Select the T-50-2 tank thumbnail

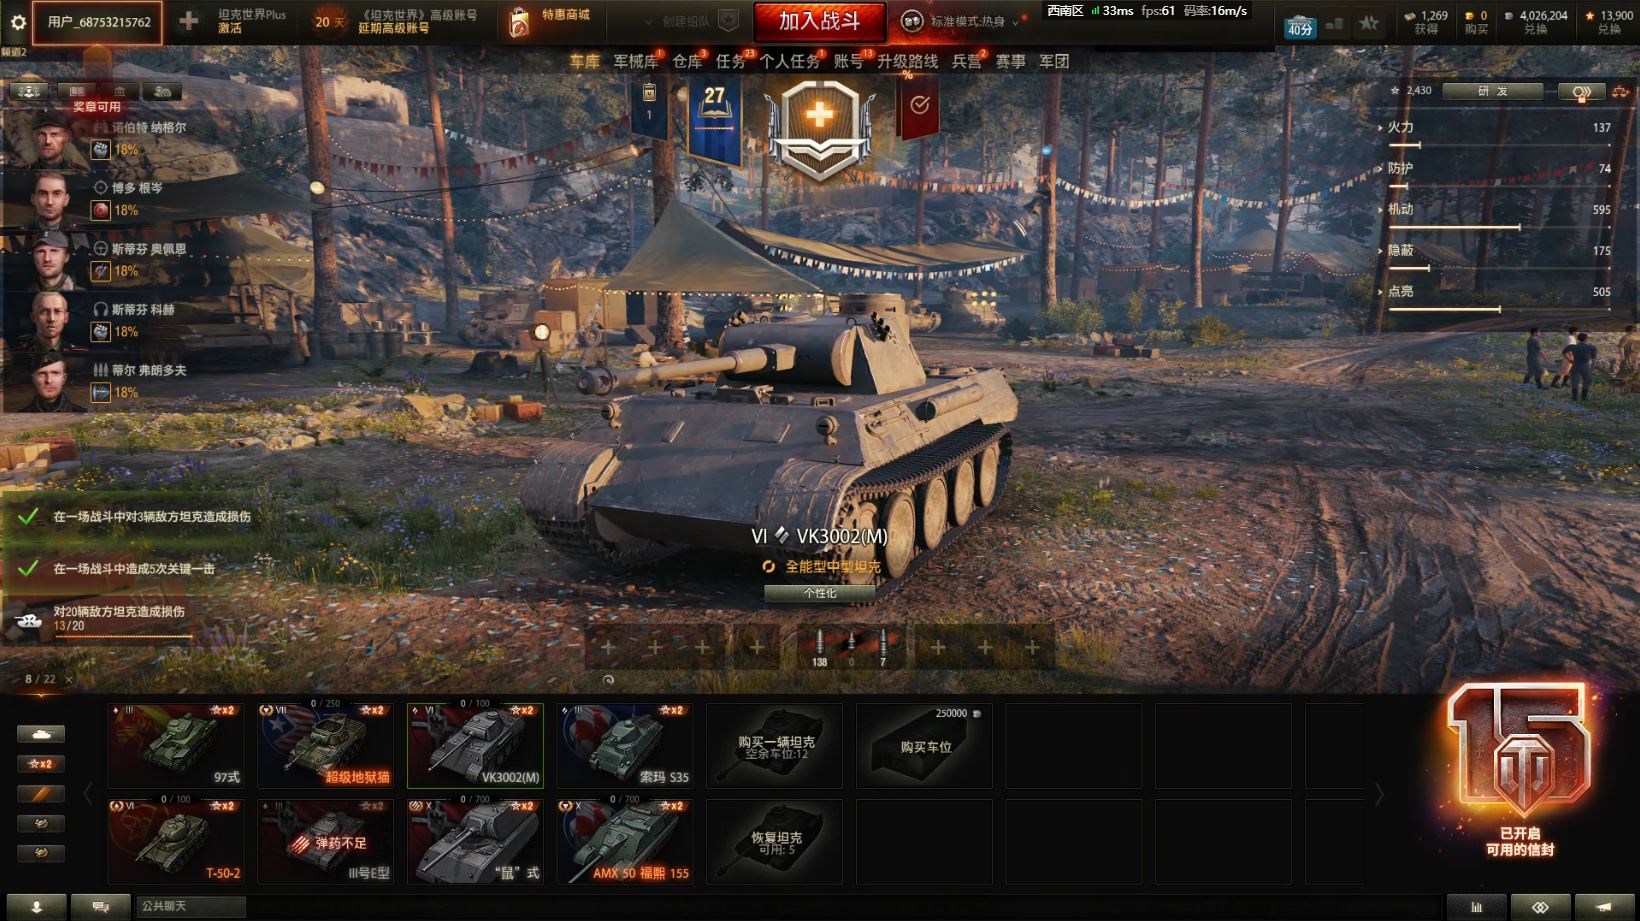[176, 841]
